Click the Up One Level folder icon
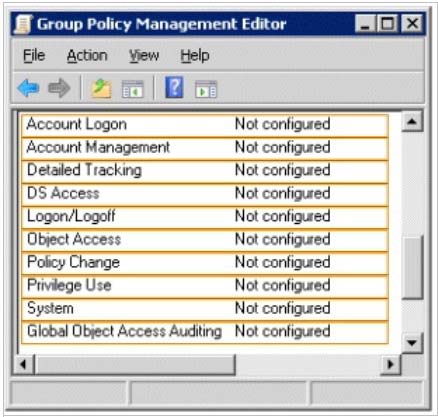The image size is (438, 417). [x=101, y=89]
